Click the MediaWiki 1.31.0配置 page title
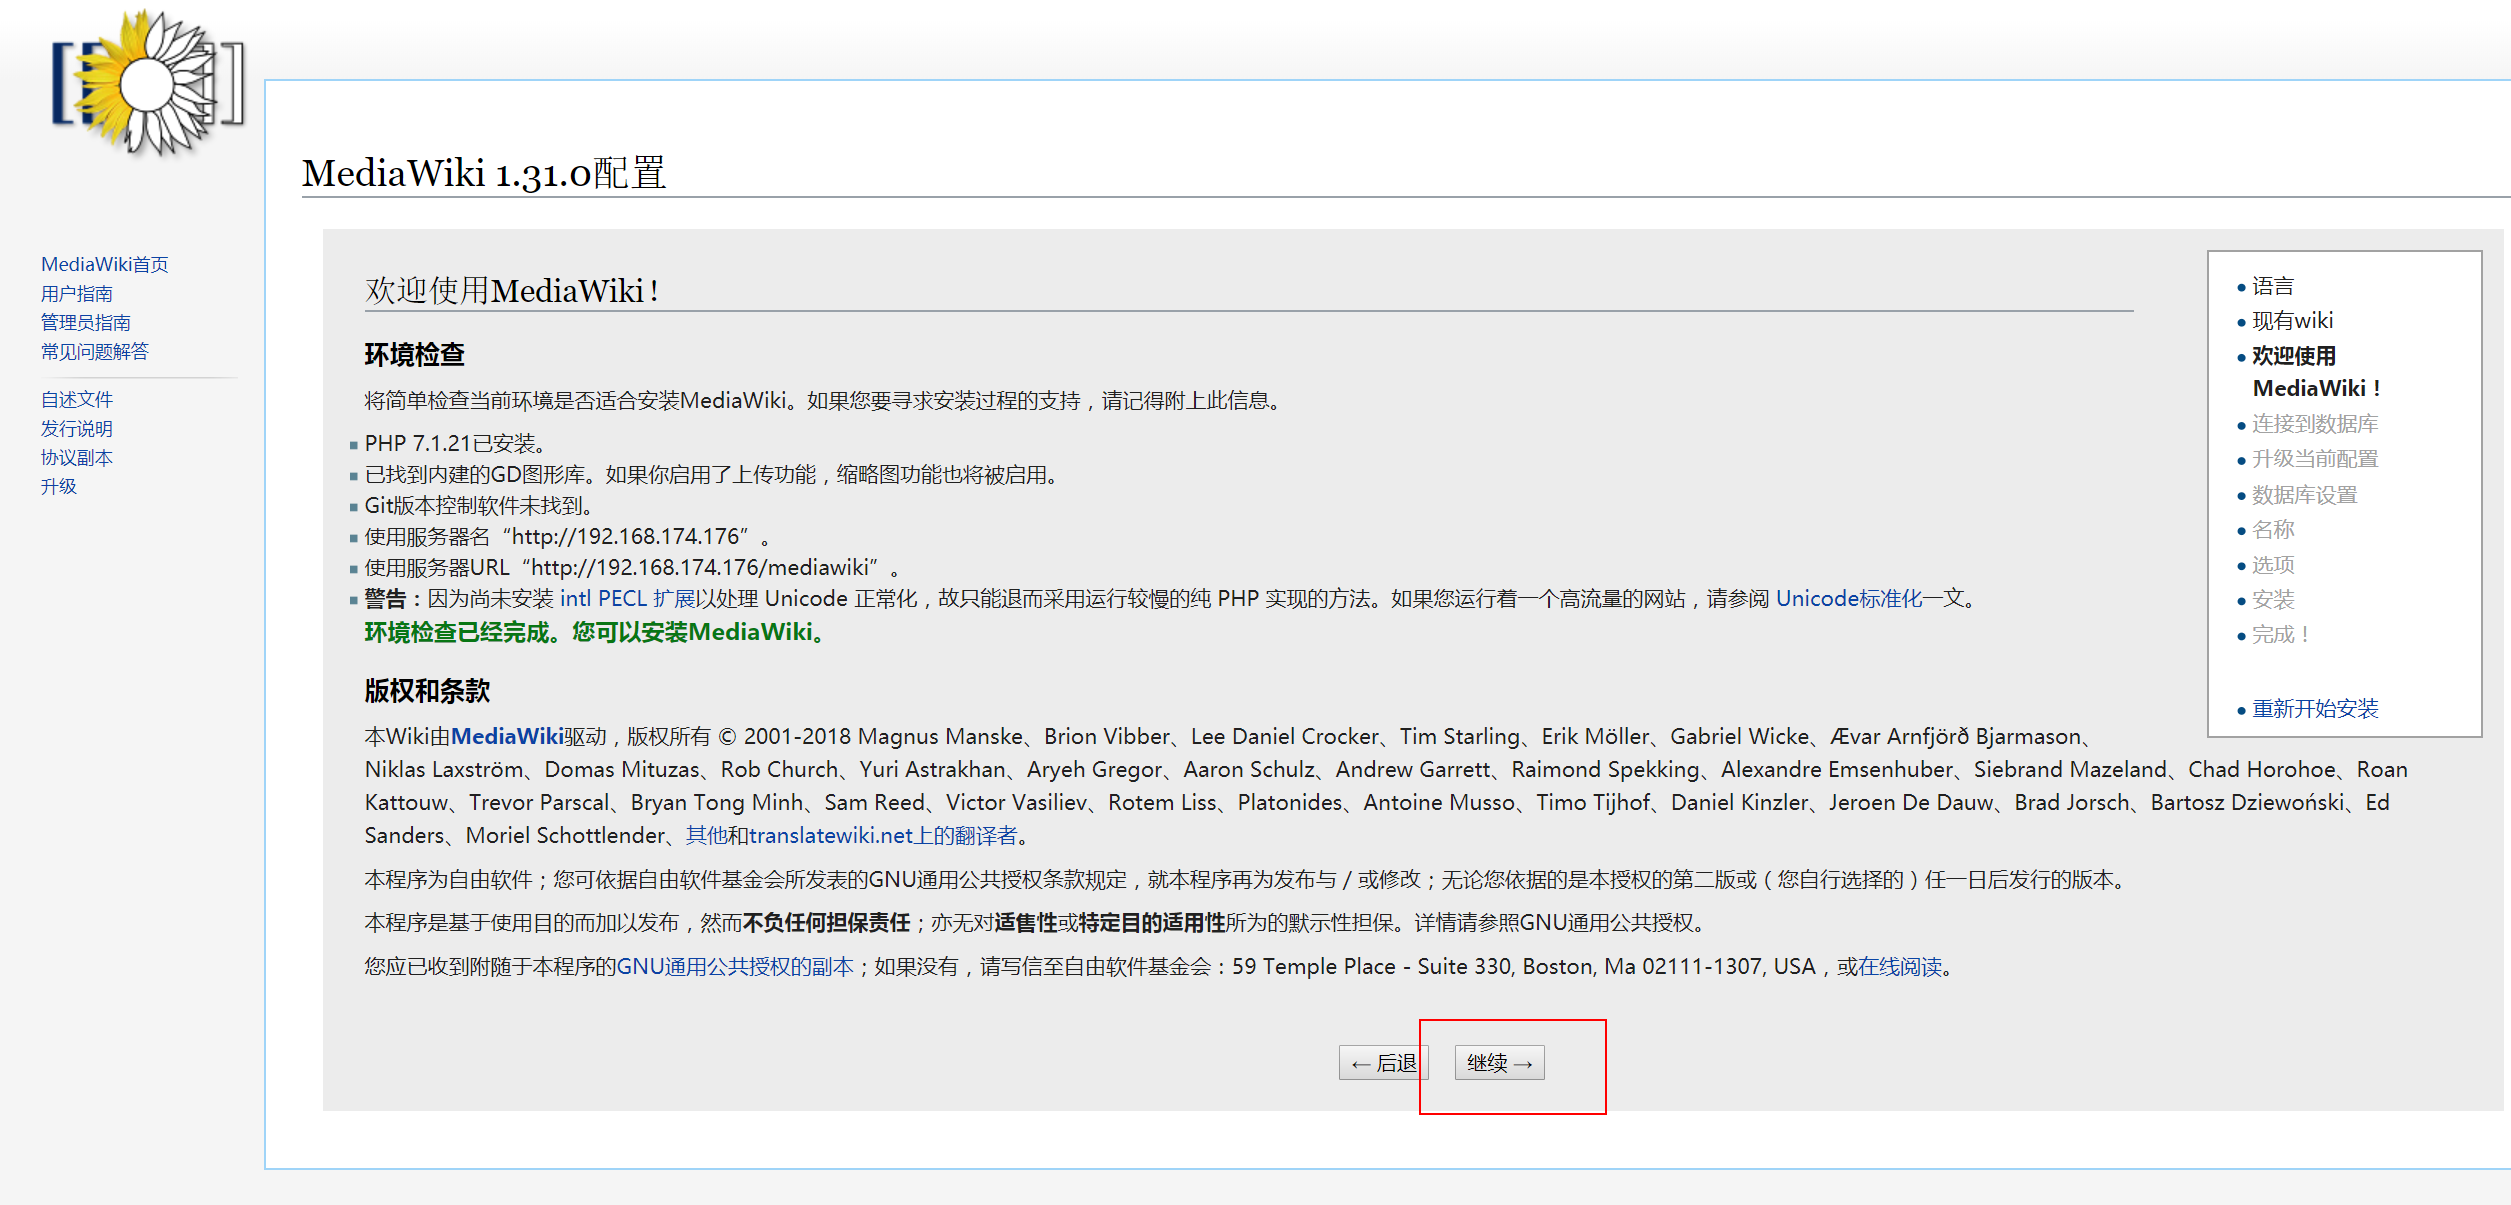Image resolution: width=2511 pixels, height=1205 pixels. coord(484,173)
